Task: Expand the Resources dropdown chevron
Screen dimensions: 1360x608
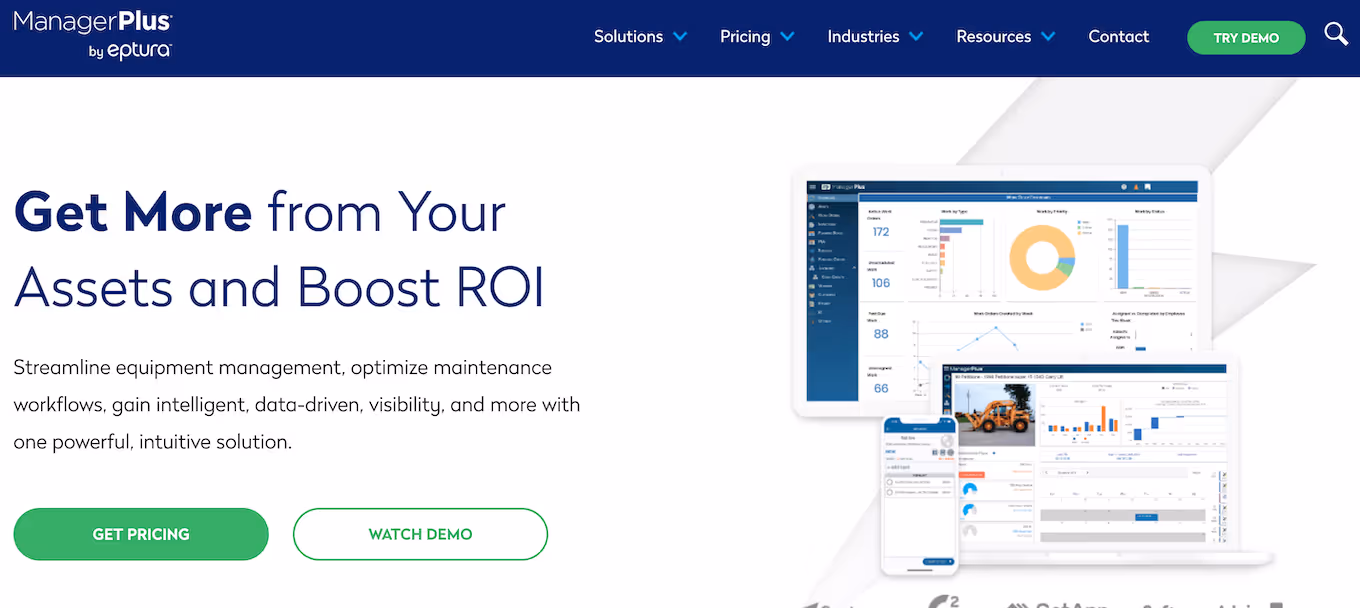Action: [1048, 37]
